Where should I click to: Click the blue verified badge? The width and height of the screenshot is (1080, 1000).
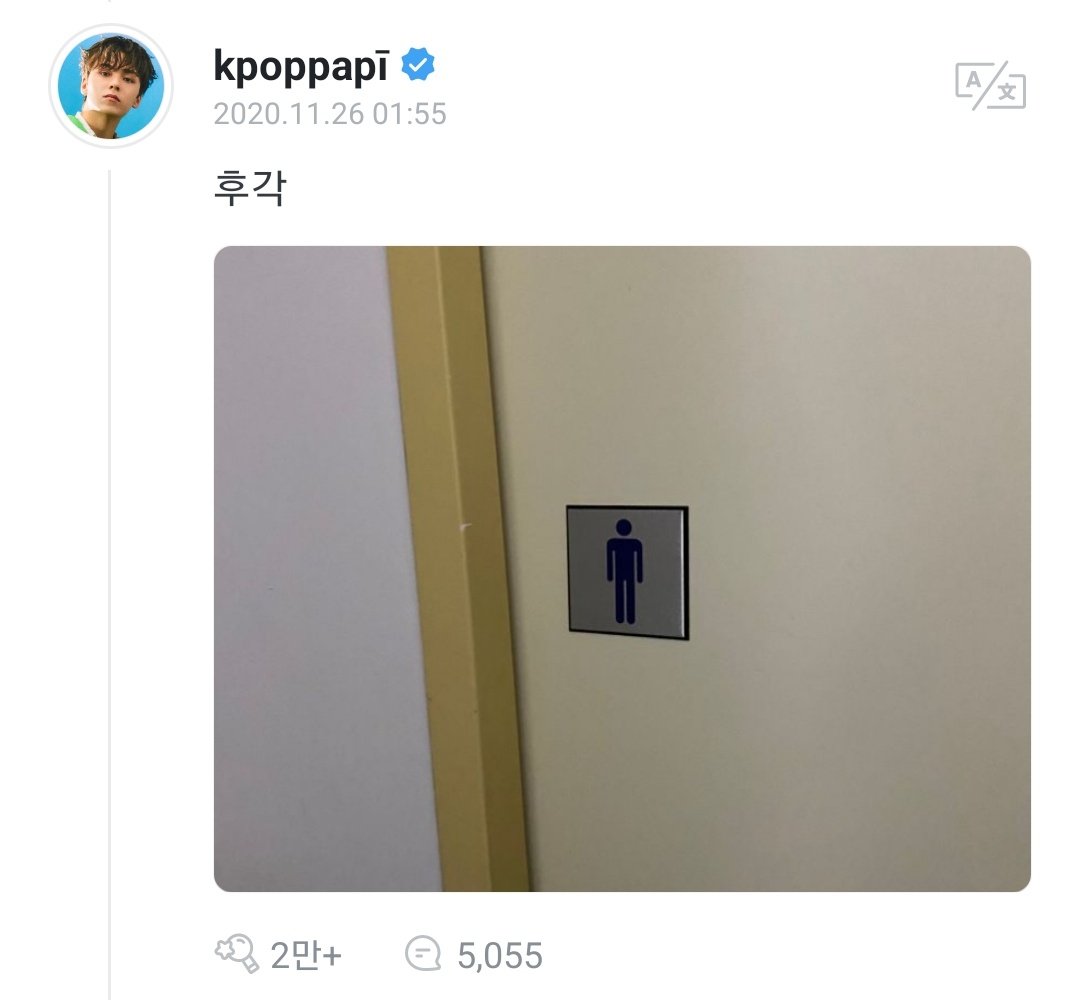418,65
